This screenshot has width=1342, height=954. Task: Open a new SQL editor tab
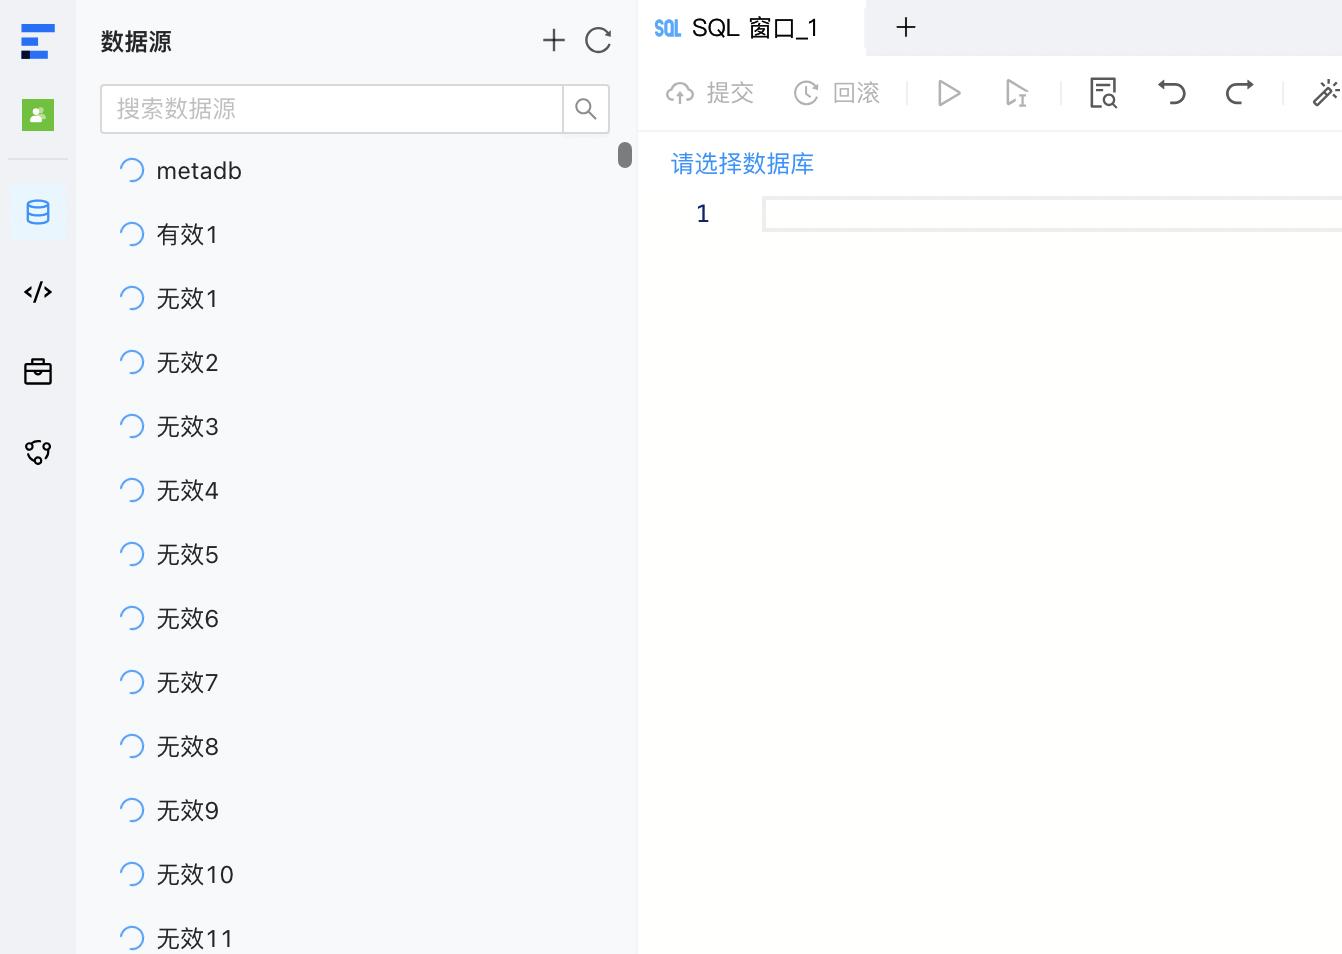click(x=905, y=28)
